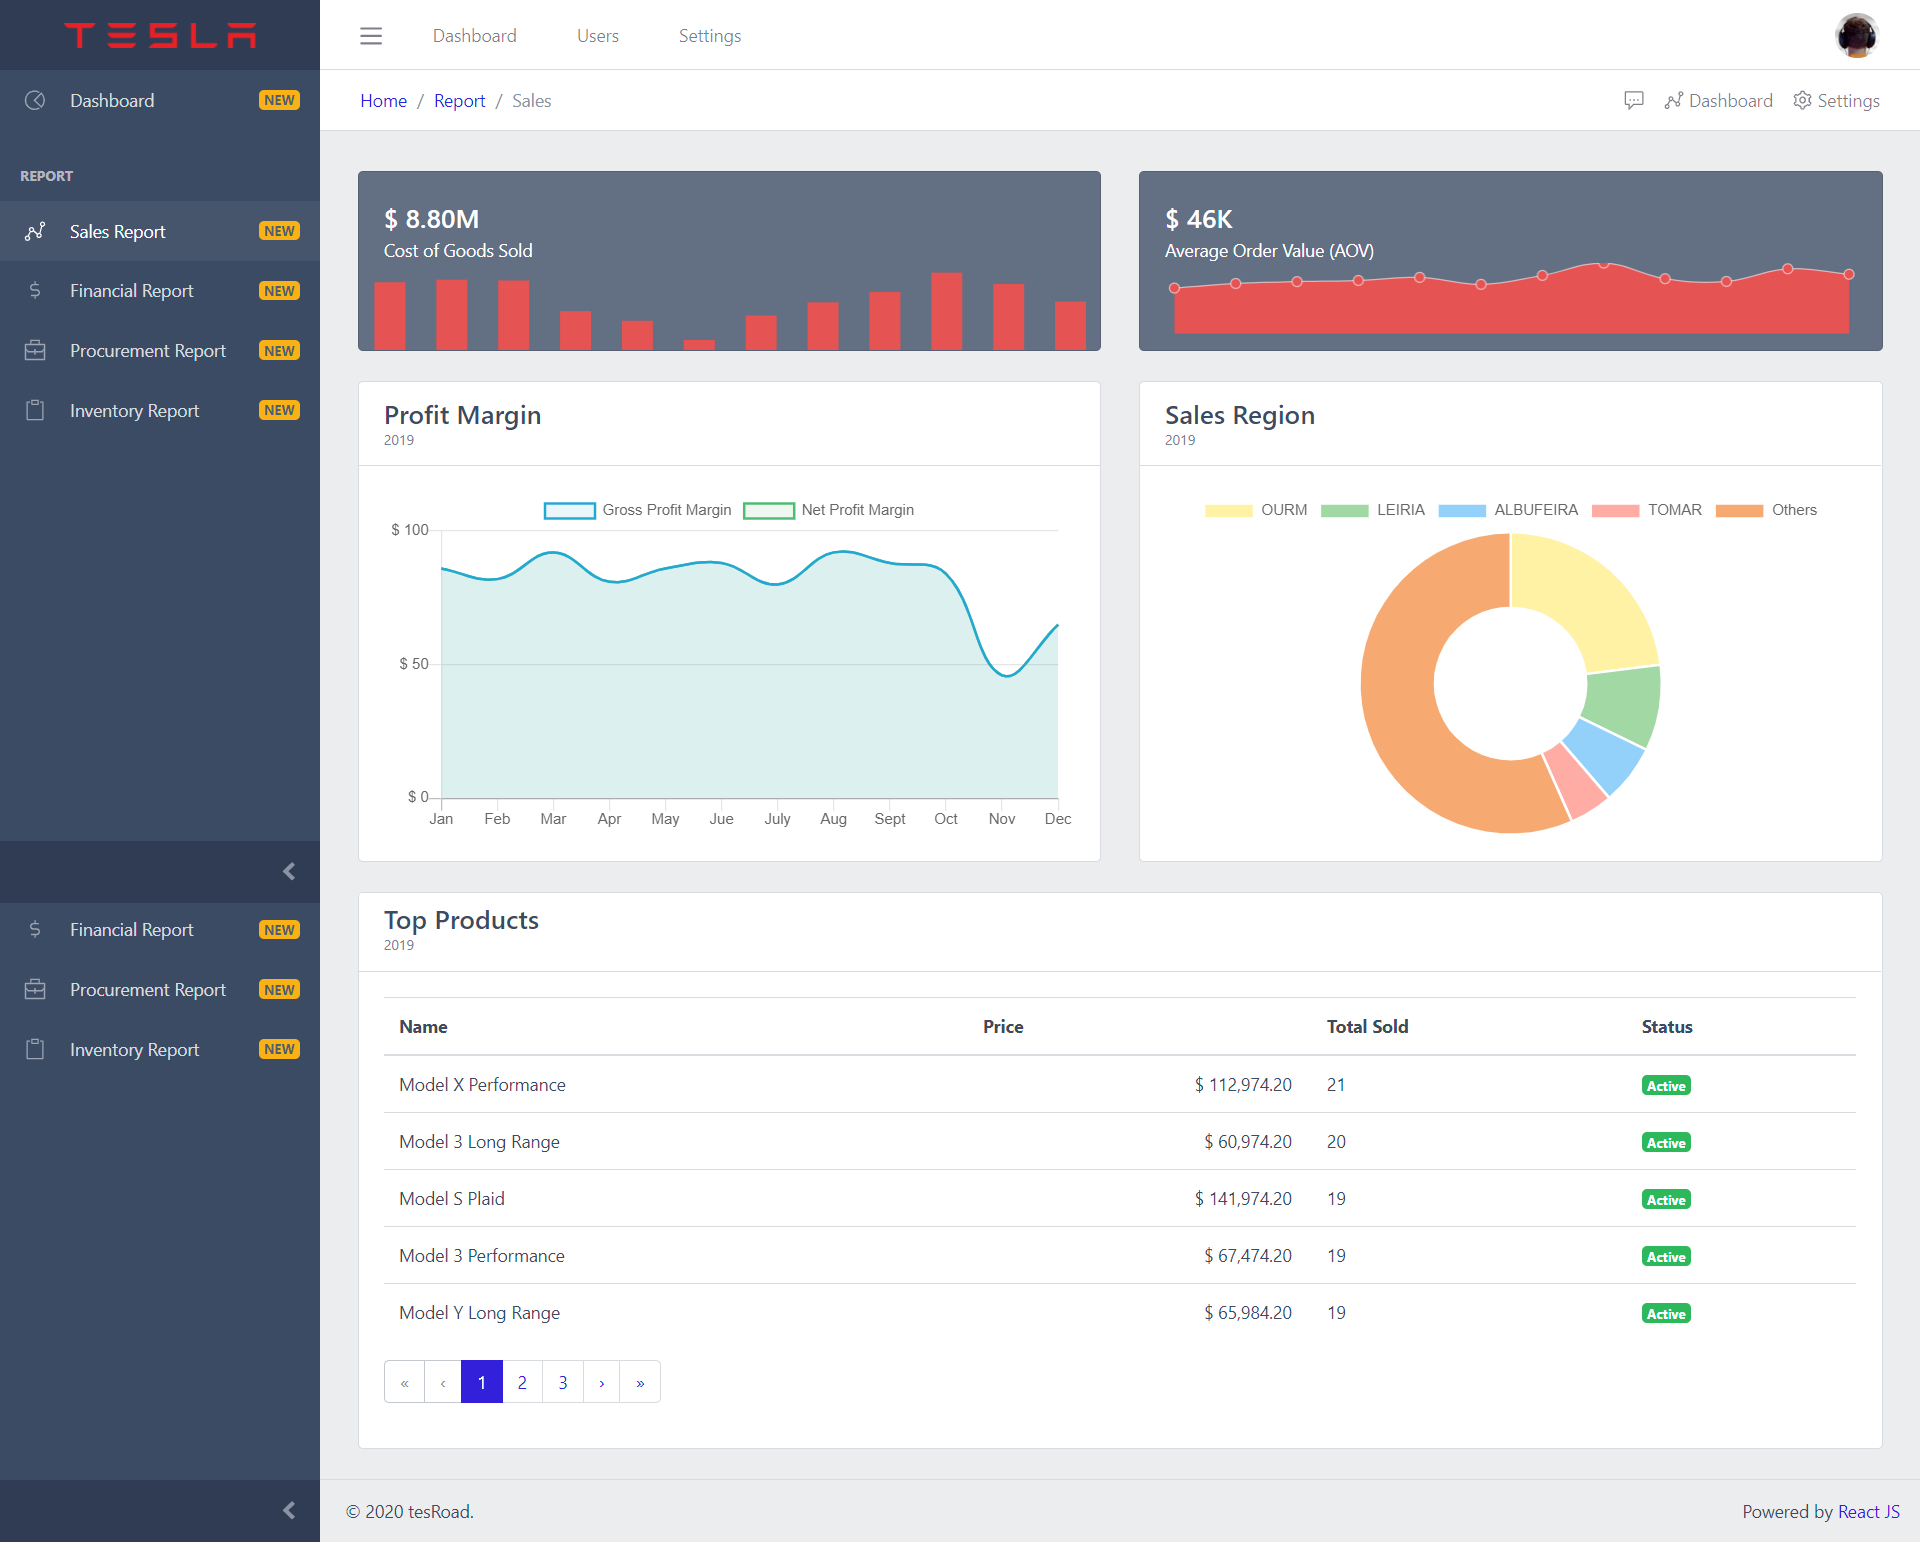1920x1542 pixels.
Task: Open the chat message icon
Action: pyautogui.click(x=1633, y=100)
